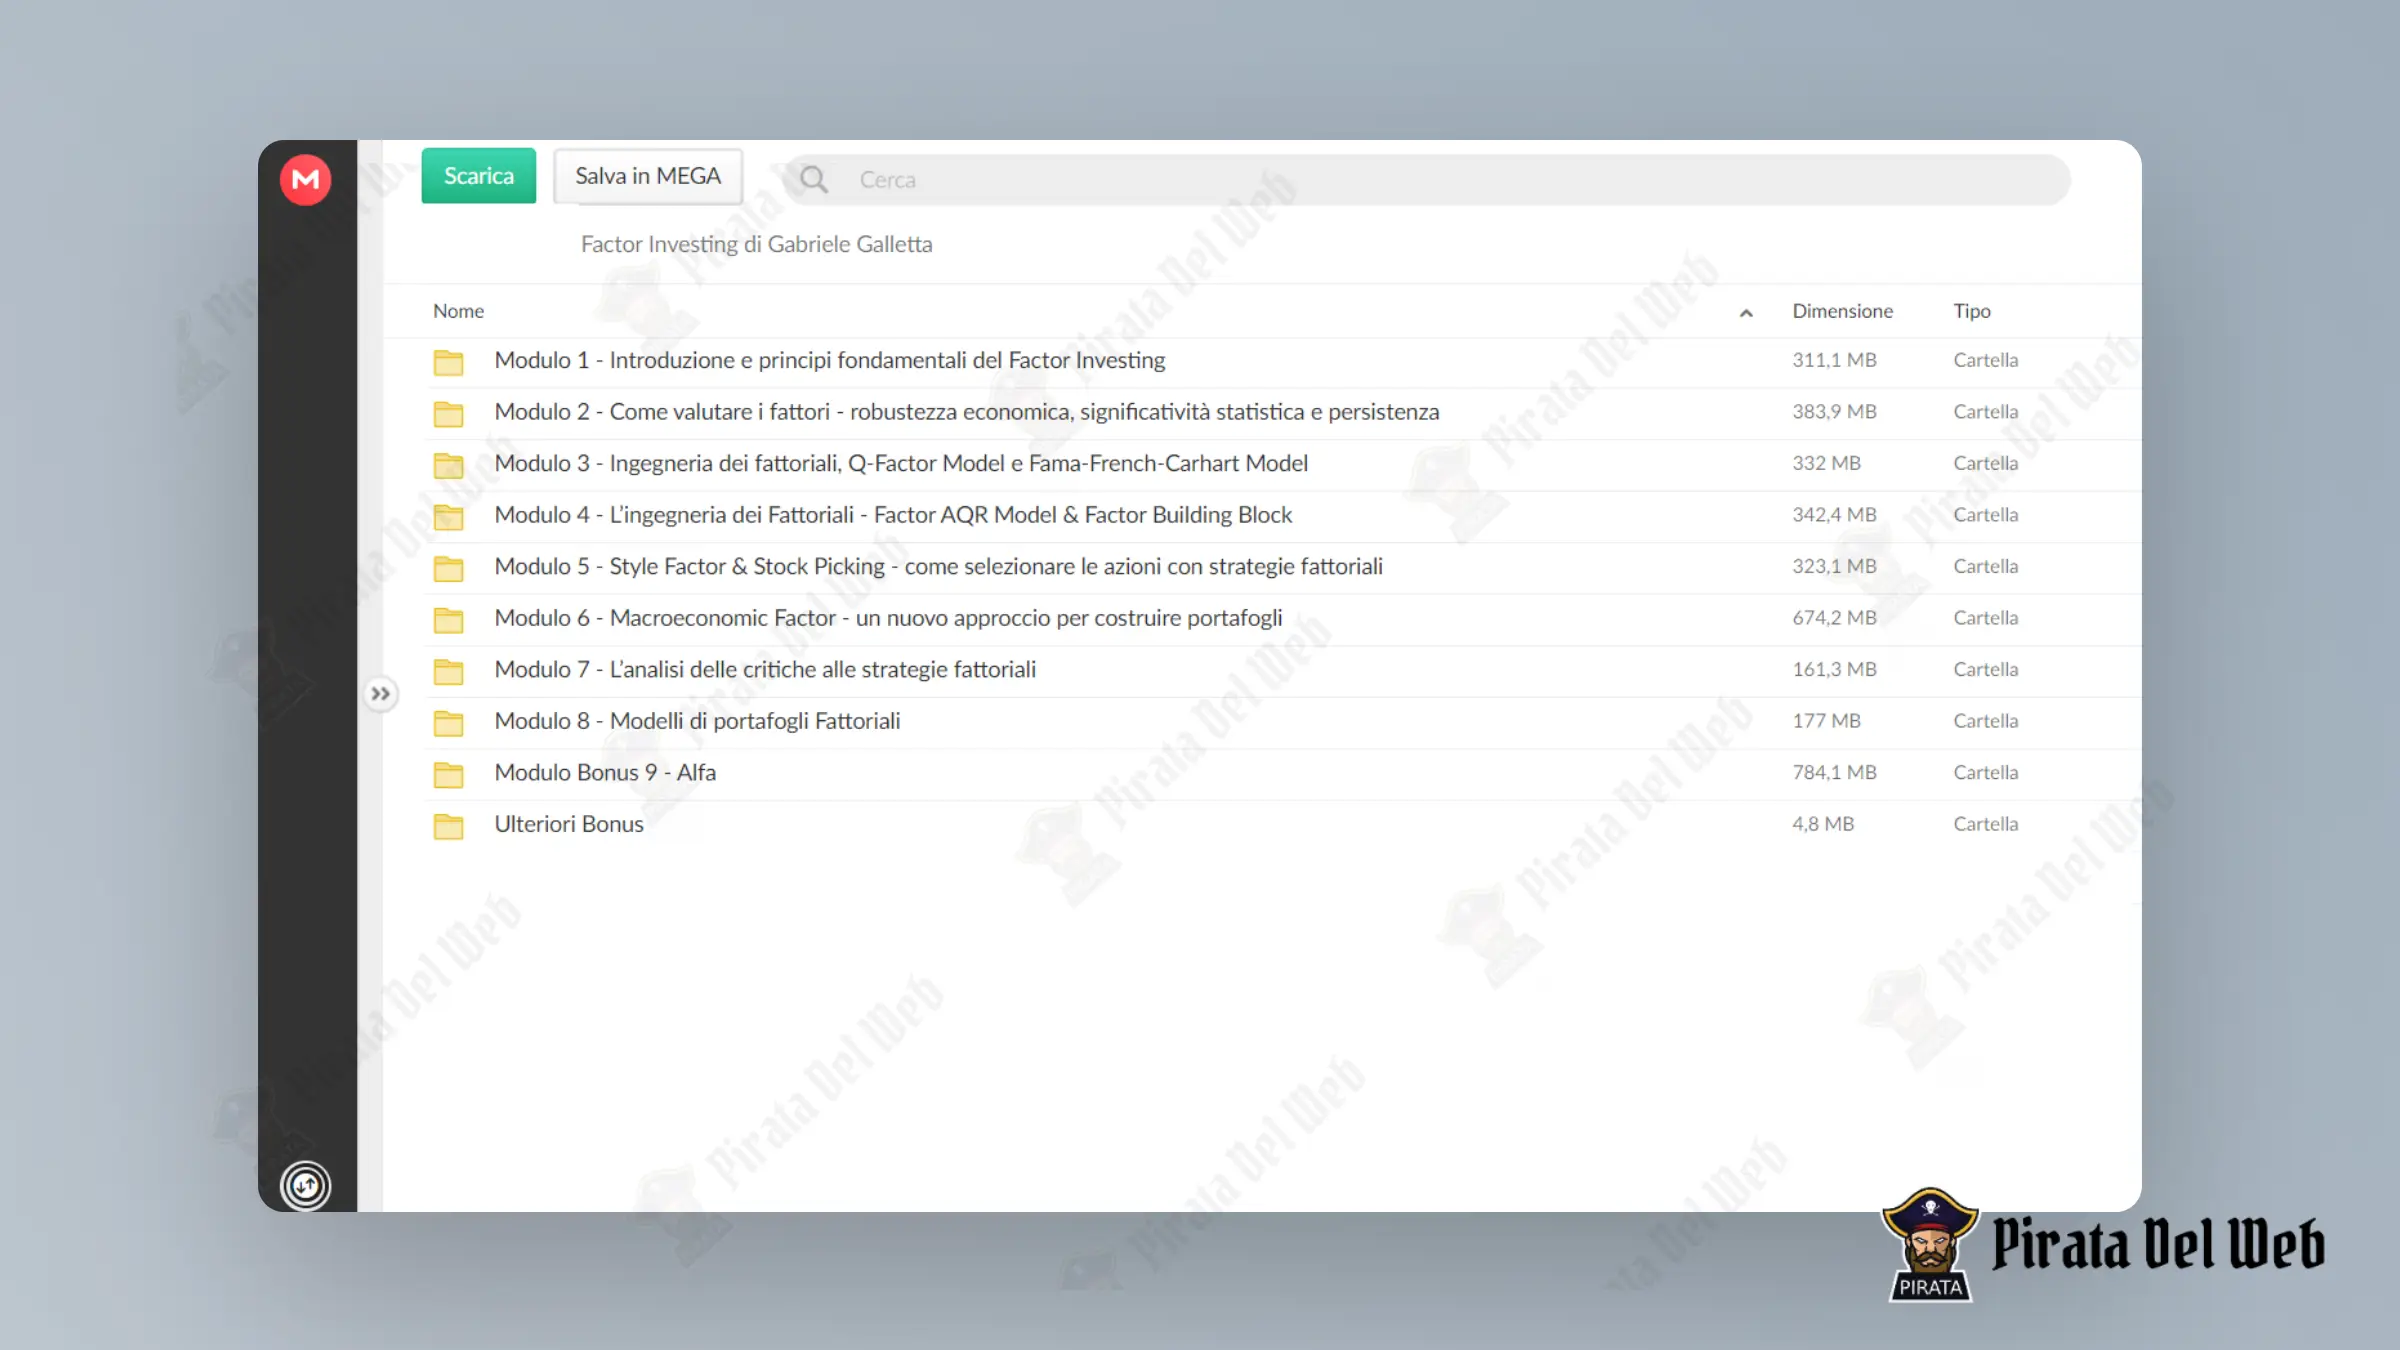This screenshot has width=2400, height=1350.
Task: Click the 4,8 MB size value
Action: (1823, 824)
